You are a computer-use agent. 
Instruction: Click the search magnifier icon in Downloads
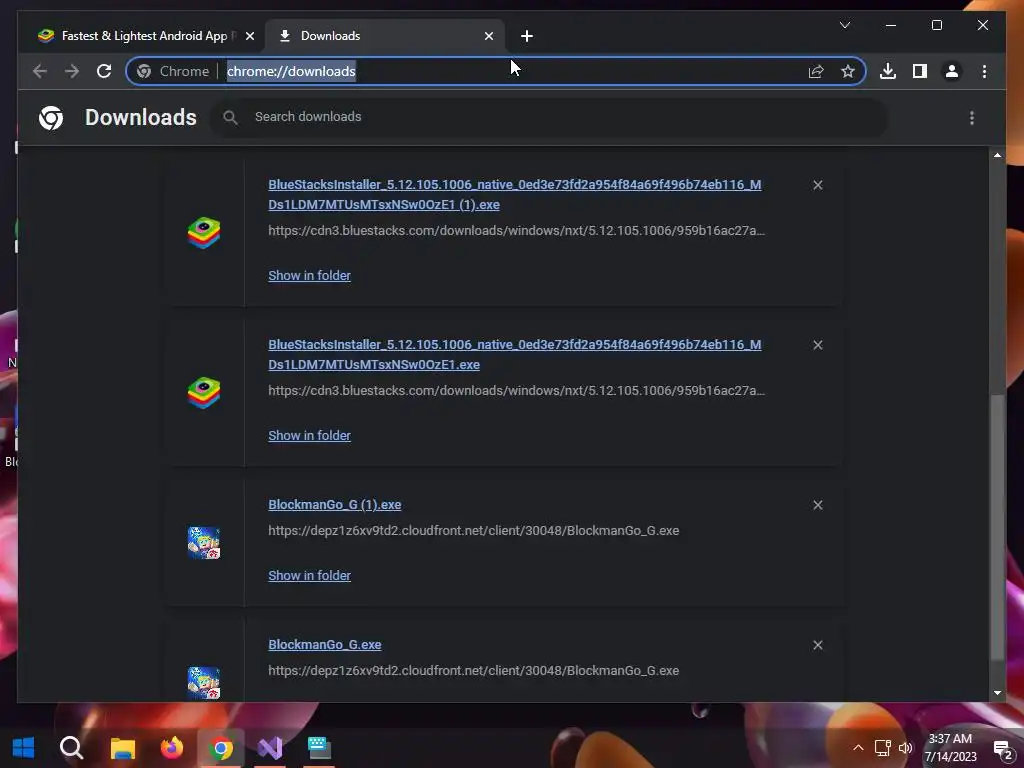click(230, 118)
